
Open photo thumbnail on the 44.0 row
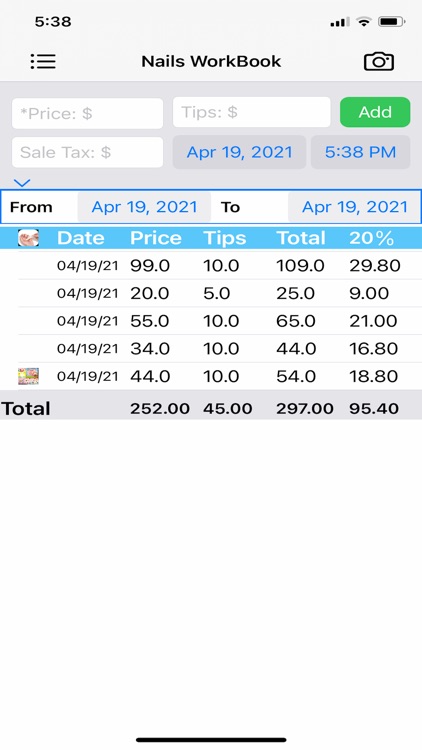28,376
